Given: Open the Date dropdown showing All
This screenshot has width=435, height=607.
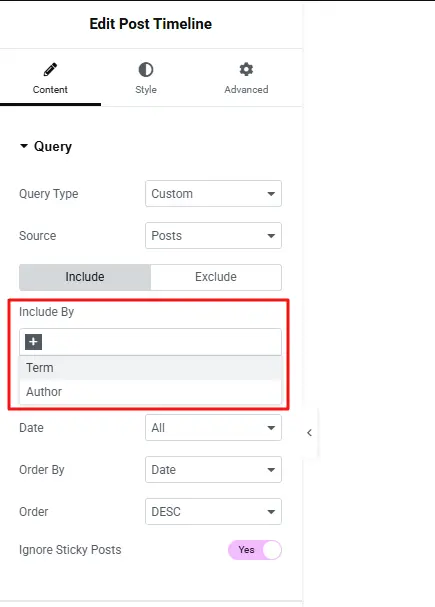Looking at the screenshot, I should coord(213,427).
